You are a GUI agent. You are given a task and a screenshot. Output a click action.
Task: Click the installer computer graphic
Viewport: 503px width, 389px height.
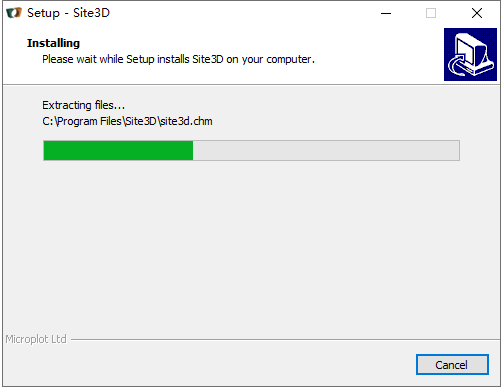[x=470, y=54]
